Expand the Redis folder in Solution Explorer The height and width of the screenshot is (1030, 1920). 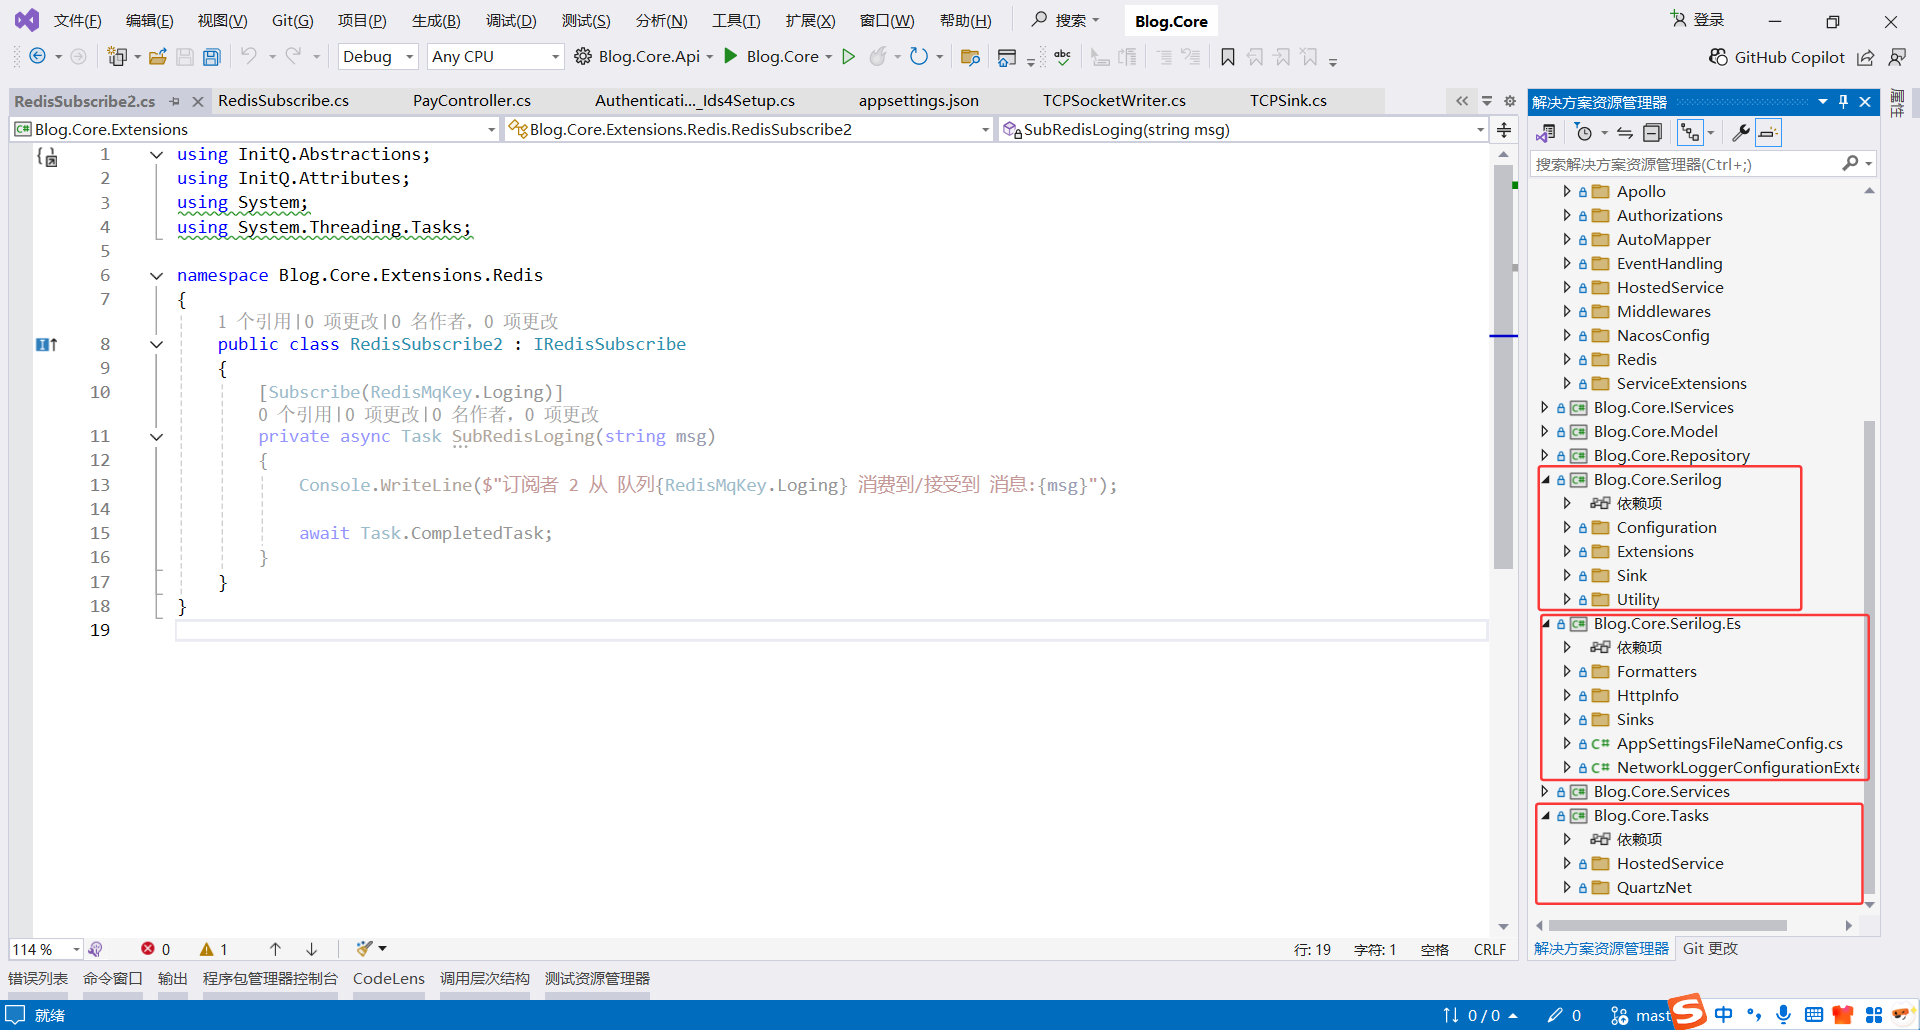click(x=1567, y=360)
